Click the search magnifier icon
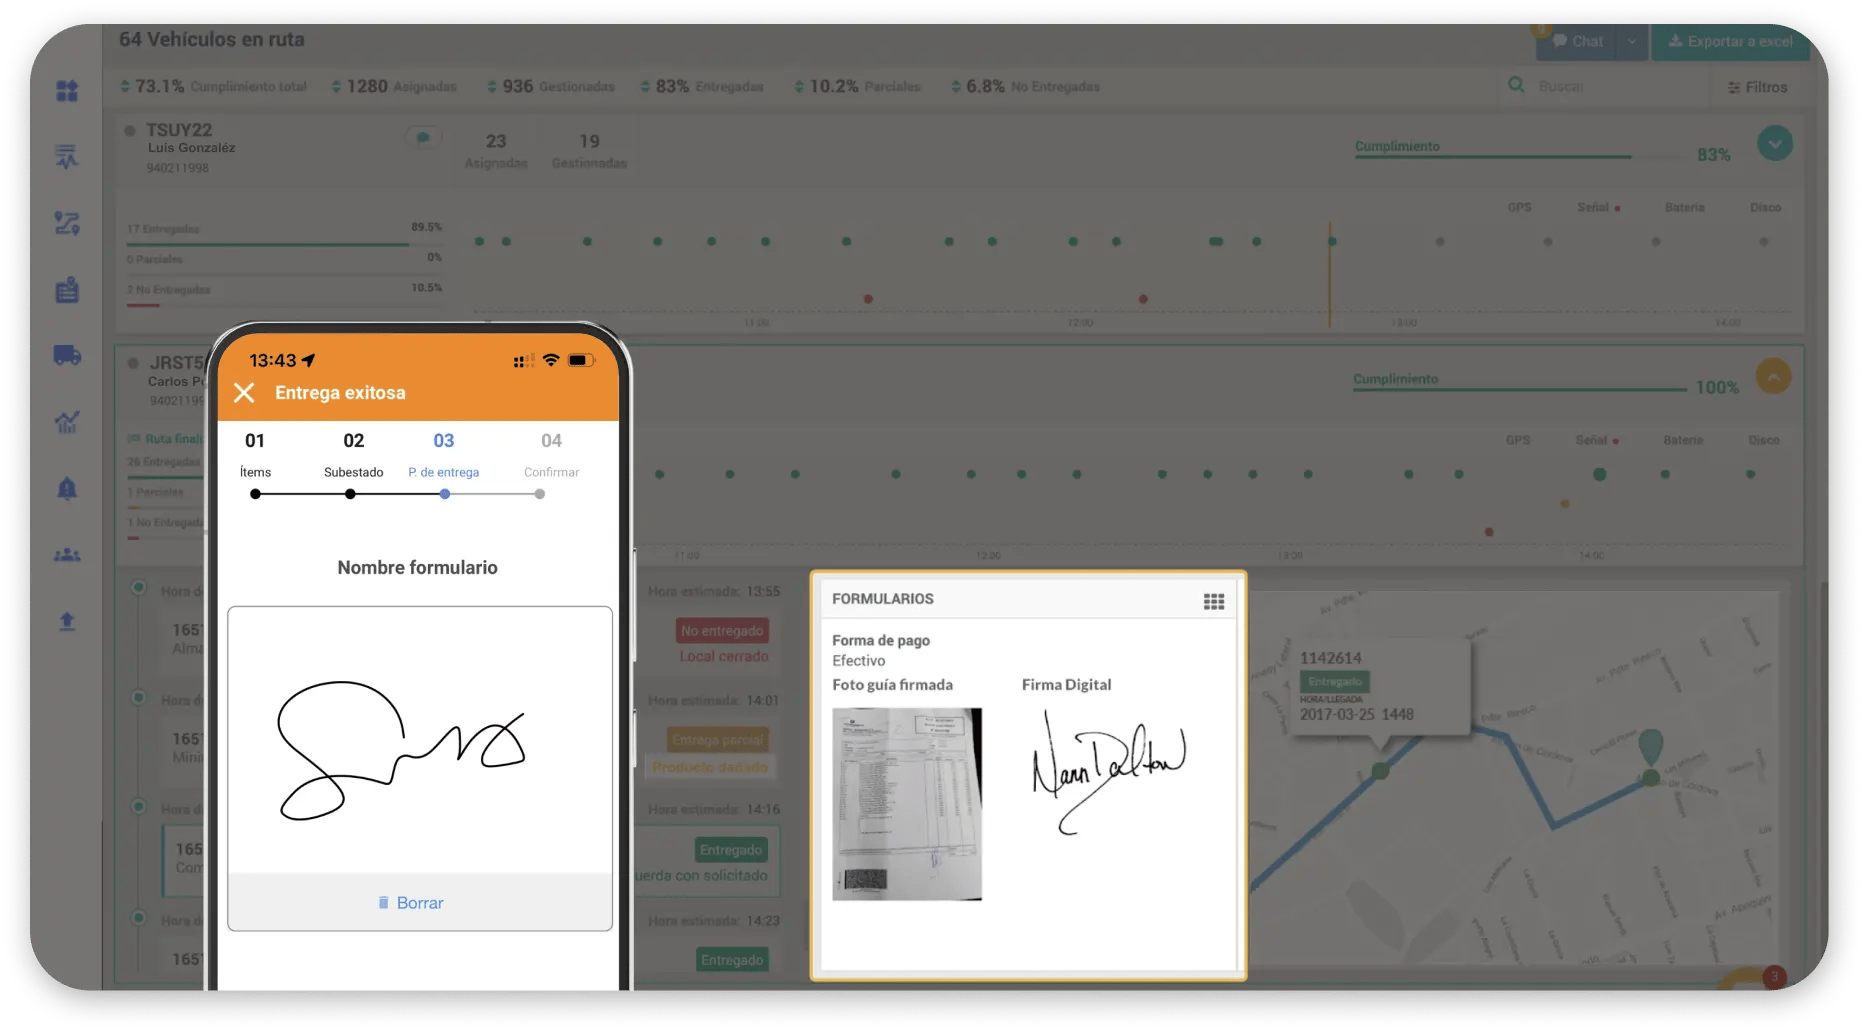1863x1031 pixels. (x=1516, y=85)
